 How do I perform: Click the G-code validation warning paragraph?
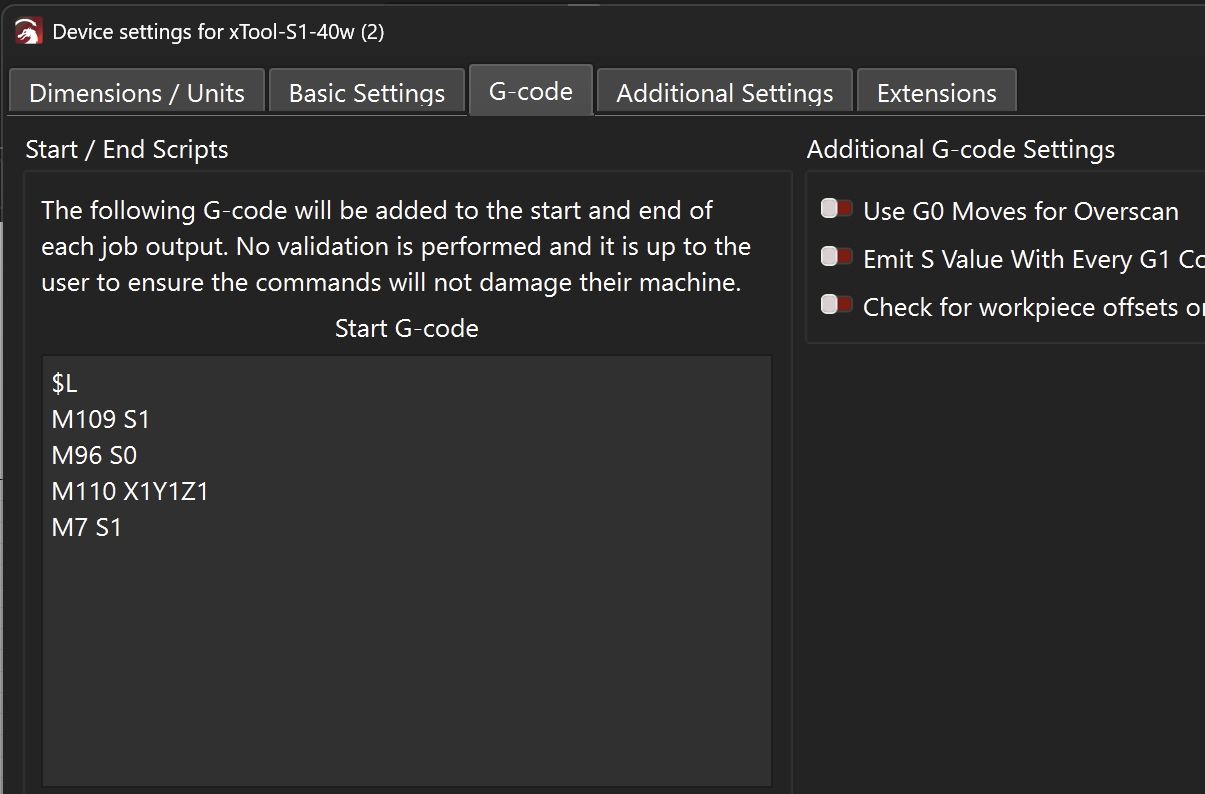396,247
